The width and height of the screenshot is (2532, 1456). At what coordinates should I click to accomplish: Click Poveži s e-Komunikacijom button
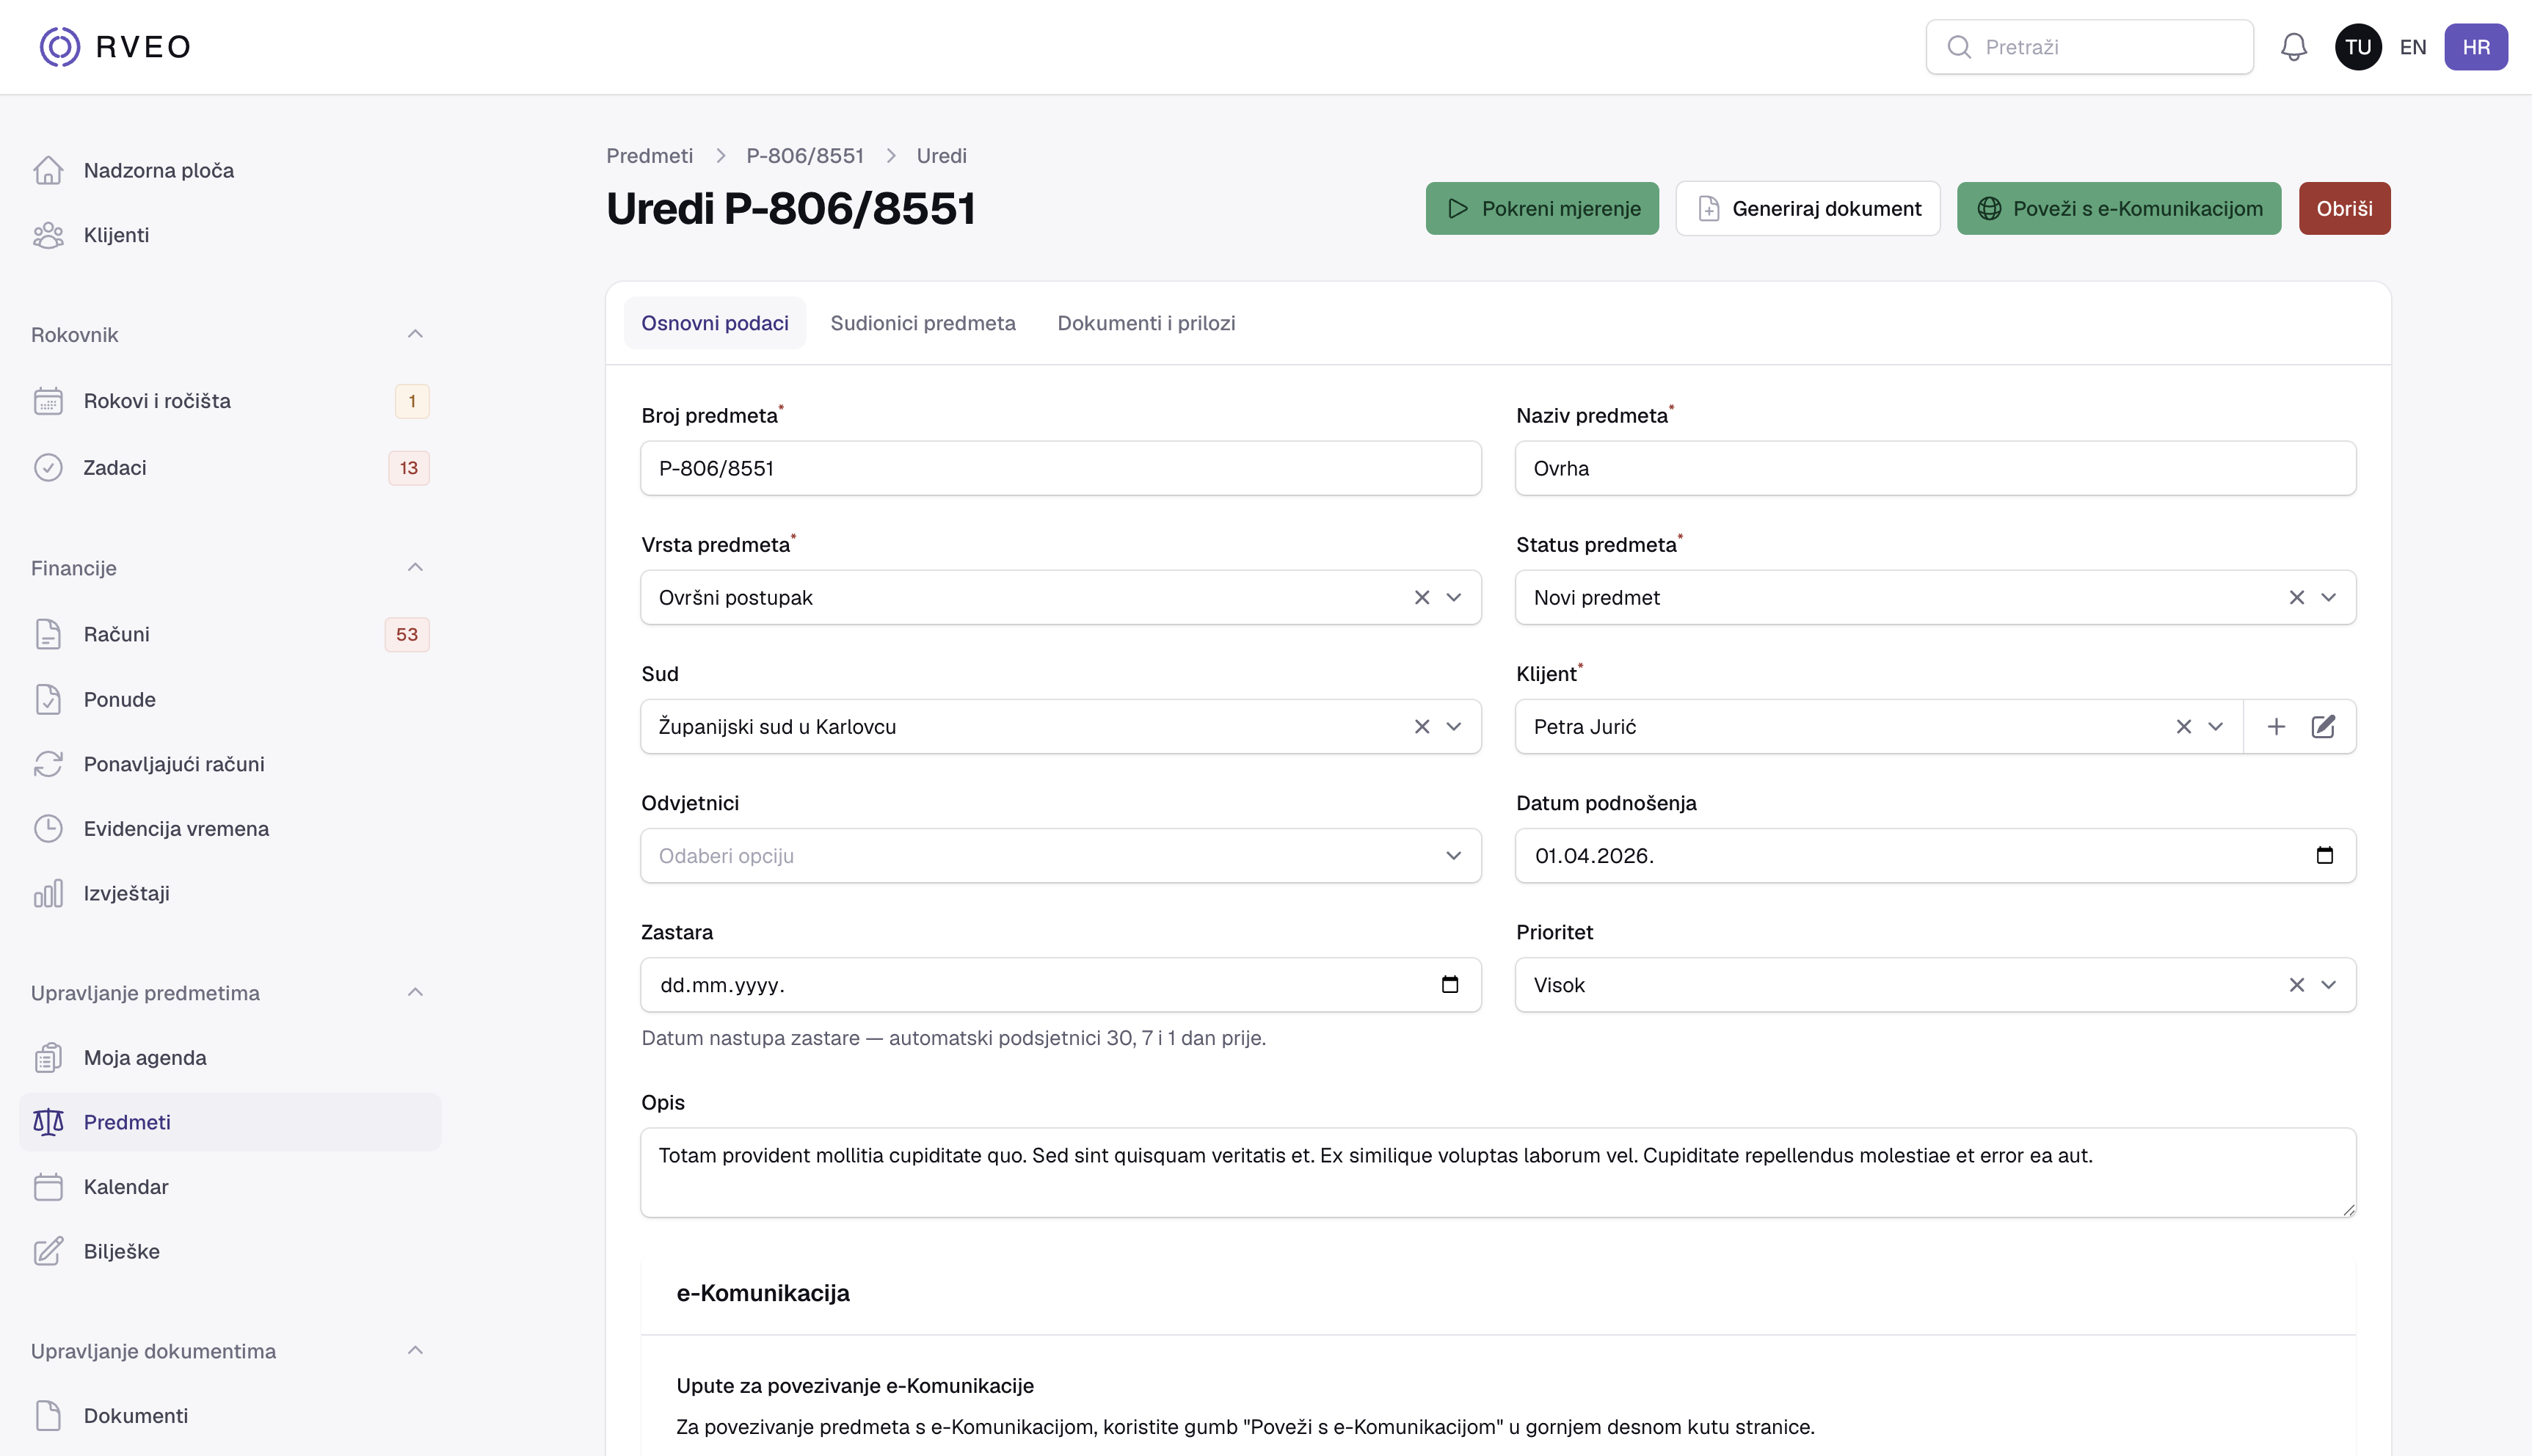2118,209
